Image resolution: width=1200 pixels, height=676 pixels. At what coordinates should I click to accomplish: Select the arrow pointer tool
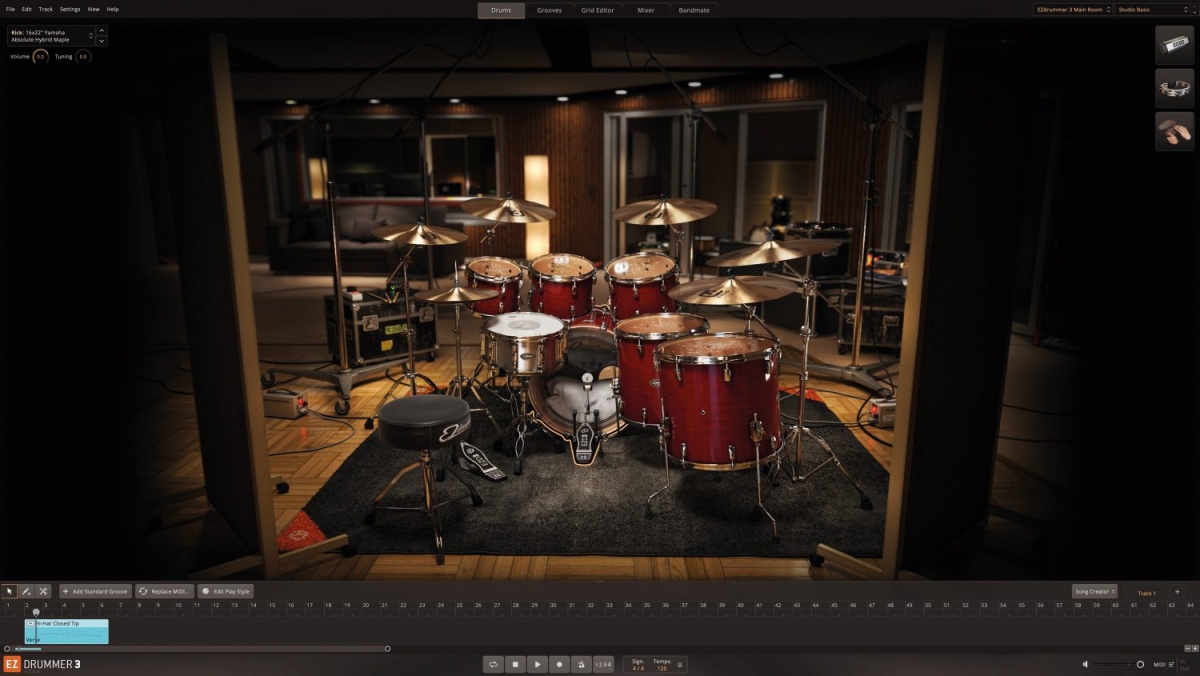point(9,591)
